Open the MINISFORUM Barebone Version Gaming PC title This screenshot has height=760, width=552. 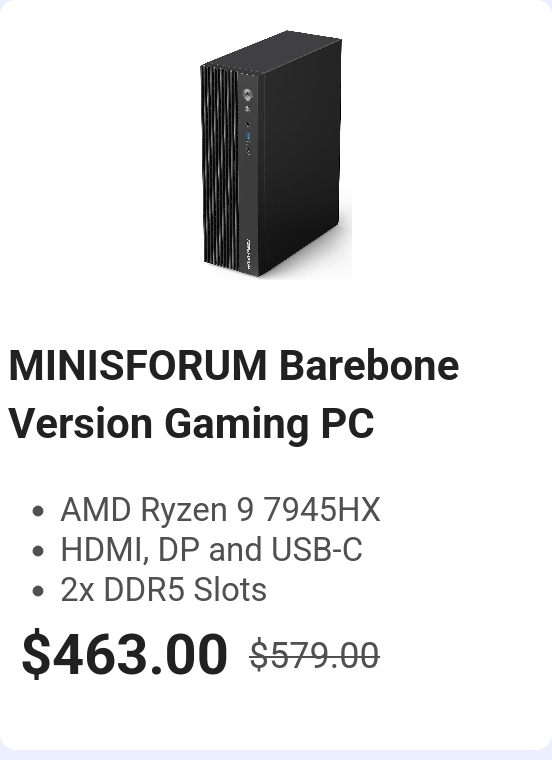click(x=234, y=394)
